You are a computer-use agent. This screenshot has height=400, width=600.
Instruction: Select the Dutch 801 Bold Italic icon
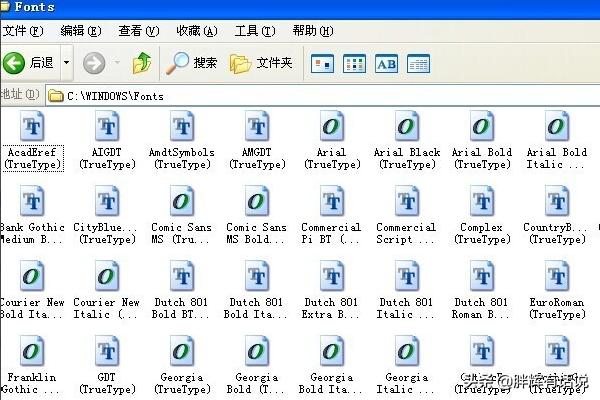click(x=257, y=276)
